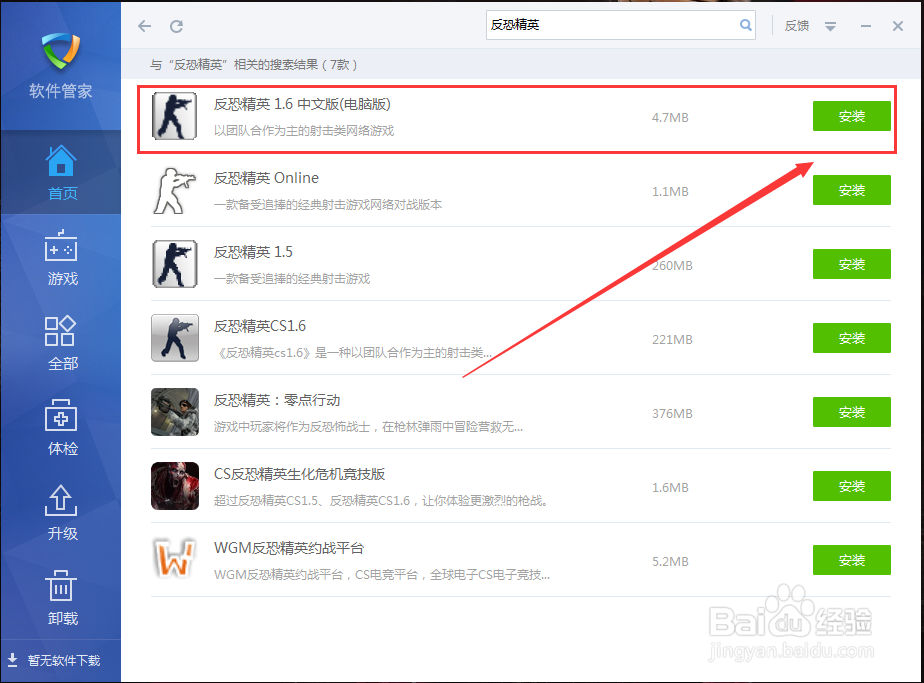Screen dimensions: 924x683
Task: Open the 体检 checkup tab
Action: (x=61, y=428)
